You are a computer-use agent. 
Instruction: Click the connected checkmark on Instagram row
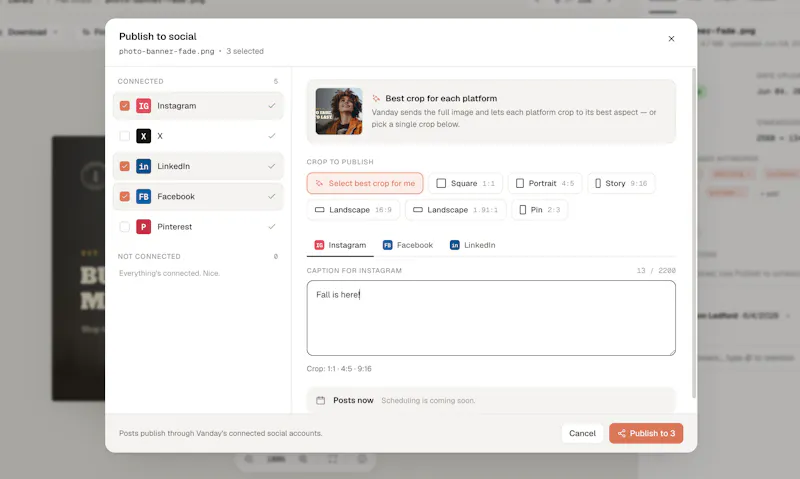[x=272, y=106]
